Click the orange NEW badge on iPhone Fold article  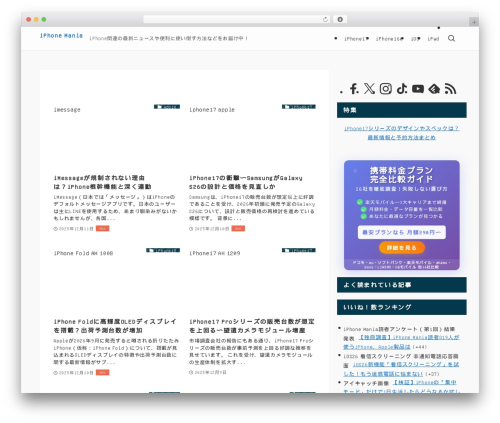(x=103, y=372)
